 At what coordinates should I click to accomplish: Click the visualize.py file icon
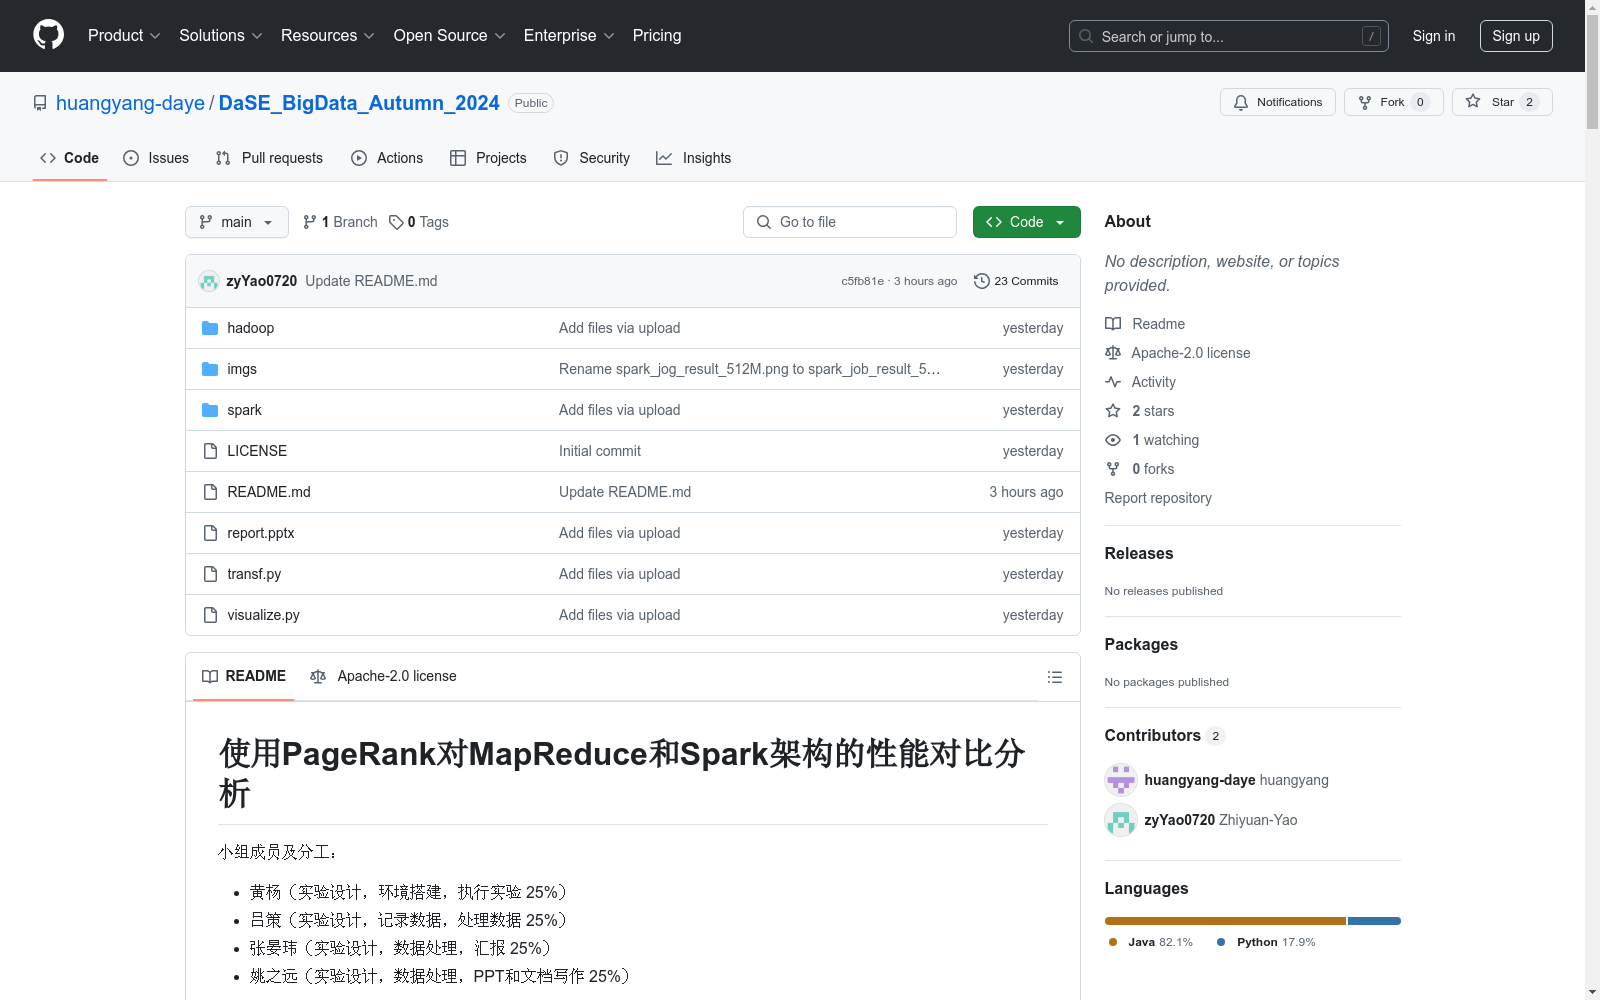[210, 615]
